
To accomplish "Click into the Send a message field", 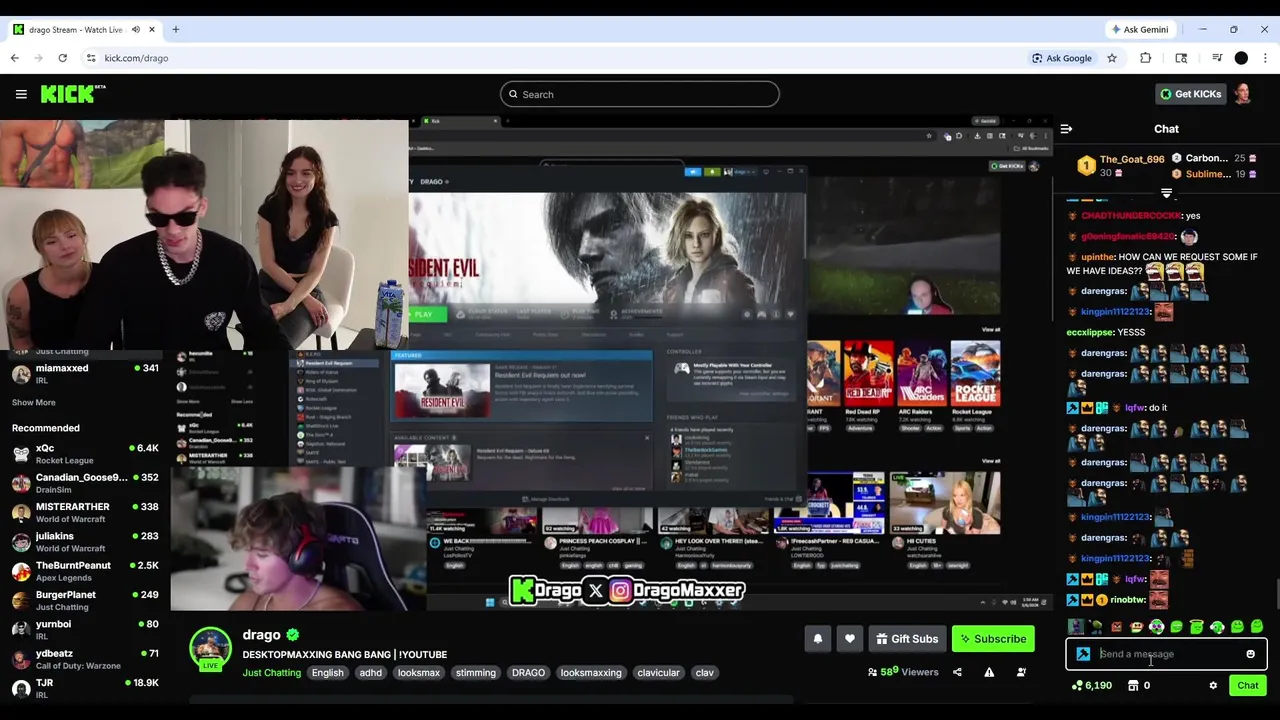I will tap(1167, 654).
